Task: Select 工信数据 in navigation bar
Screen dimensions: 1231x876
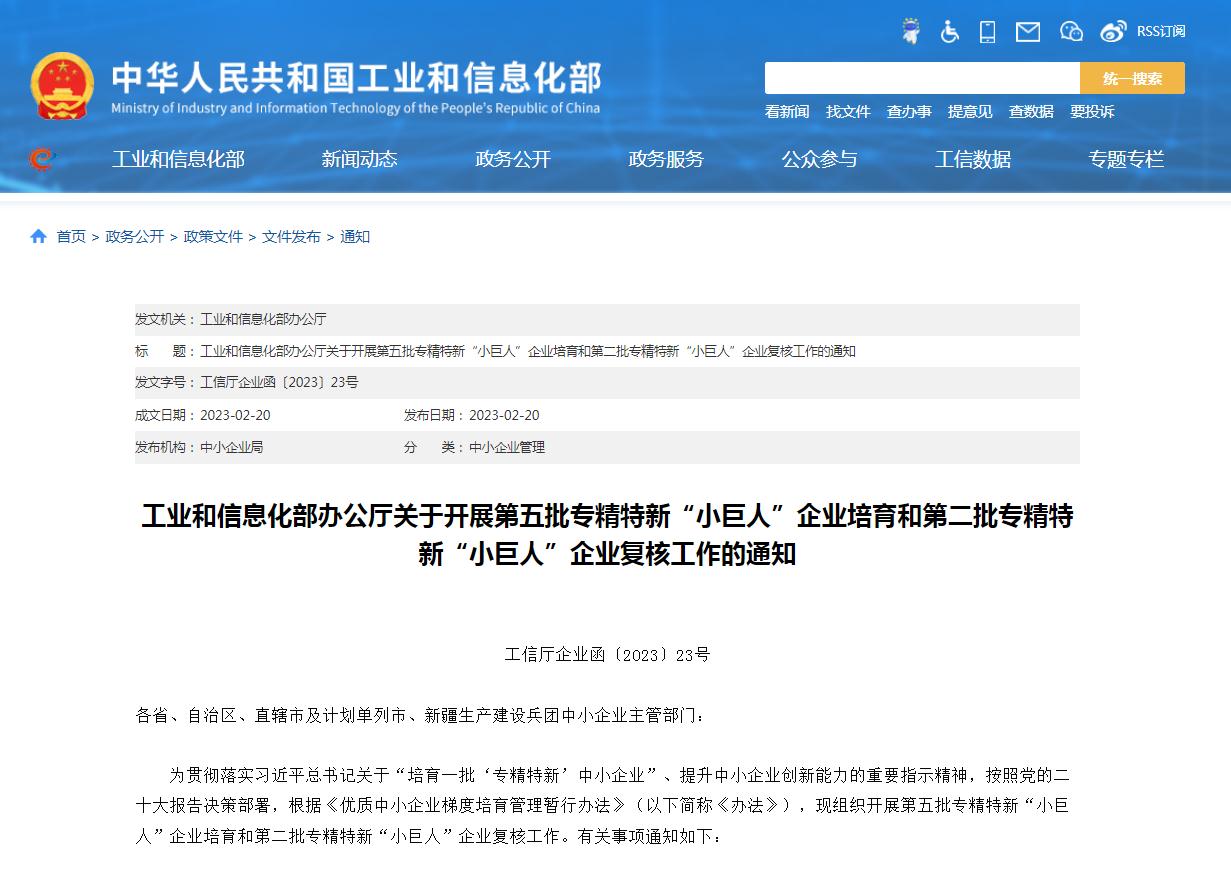Action: [972, 159]
